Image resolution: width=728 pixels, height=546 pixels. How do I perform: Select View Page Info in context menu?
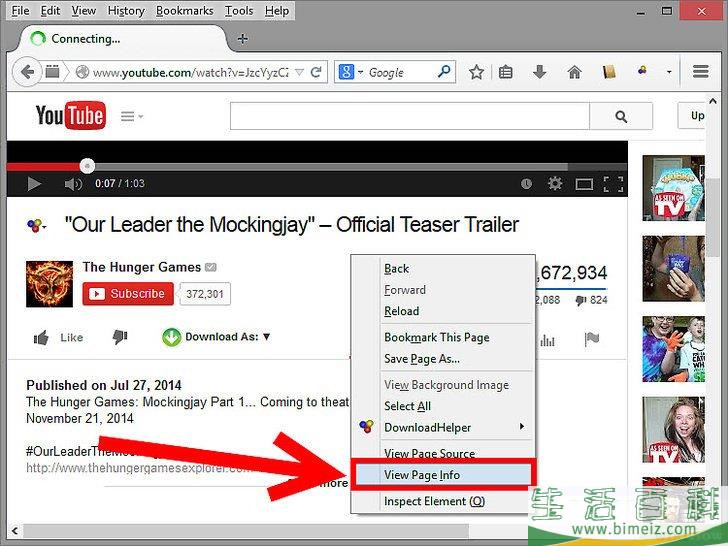coord(443,475)
